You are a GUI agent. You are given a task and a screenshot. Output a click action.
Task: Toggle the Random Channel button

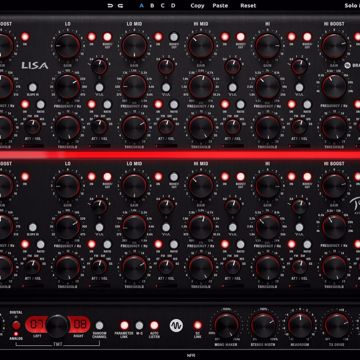point(99,325)
